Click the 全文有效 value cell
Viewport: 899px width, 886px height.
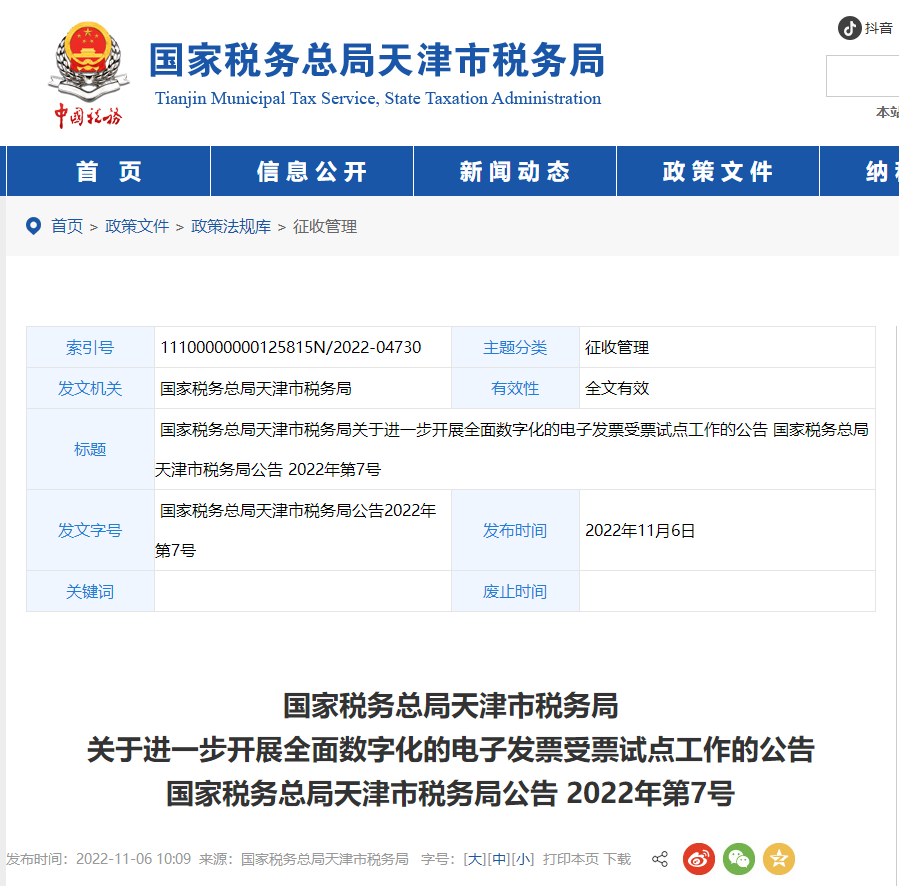pos(727,388)
